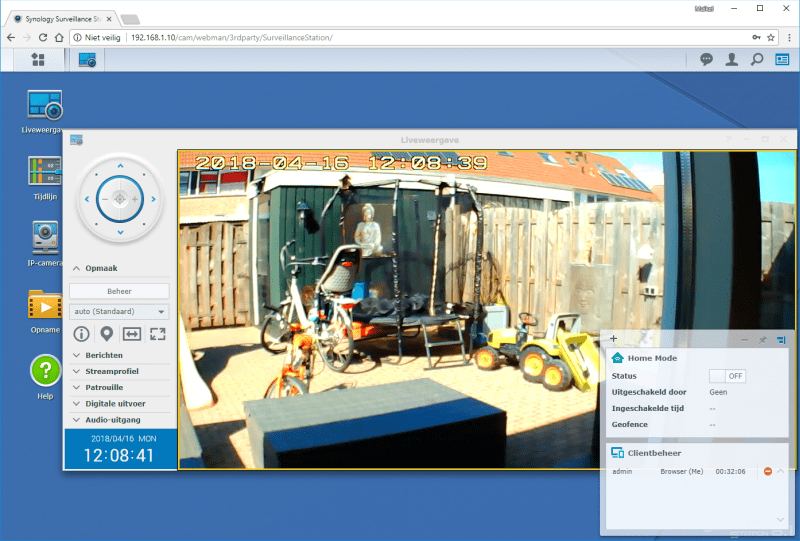Click the Clientbeheer widget title
Image resolution: width=800 pixels, height=541 pixels.
pos(654,453)
